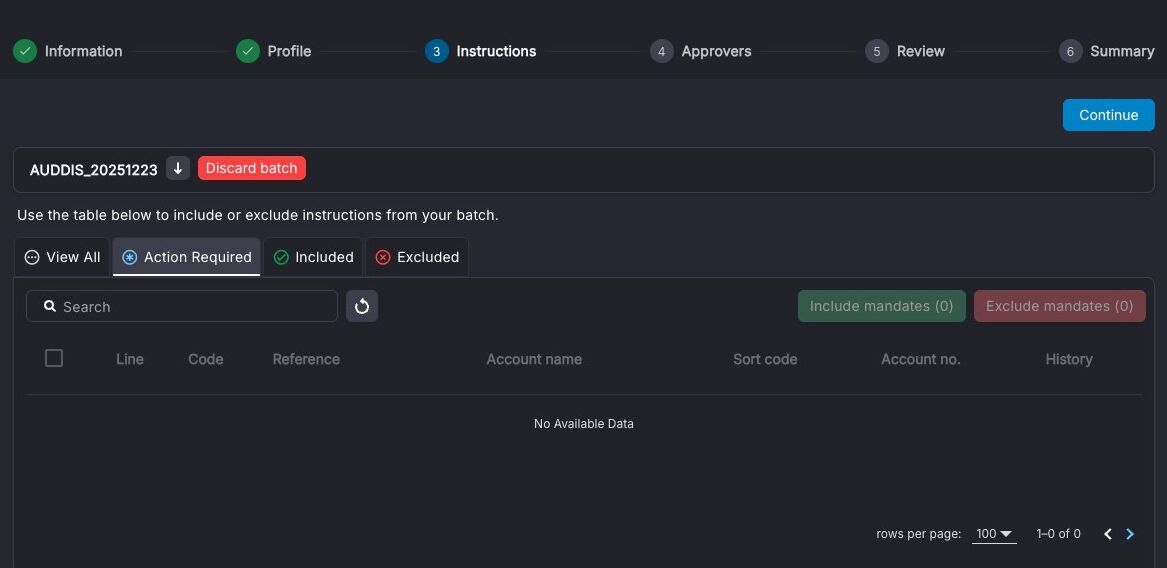Screen dimensions: 1167x568
Task: Click the 1–0 of 0 pagination text
Action: 1058,534
